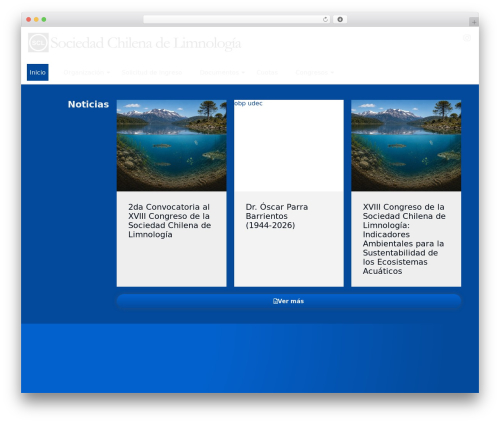Screen dimensions: 500x423
Task: Open the Inicio menu item
Action: [38, 72]
